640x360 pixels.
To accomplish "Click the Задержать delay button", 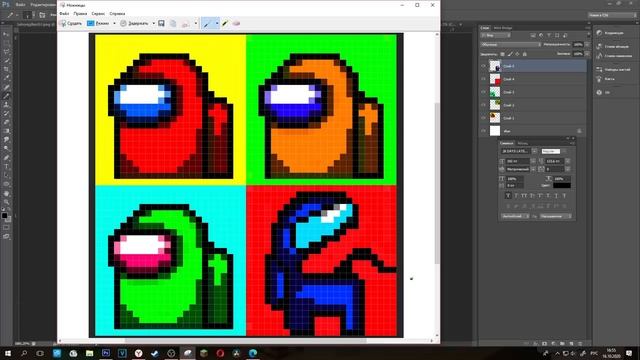I will pos(135,24).
